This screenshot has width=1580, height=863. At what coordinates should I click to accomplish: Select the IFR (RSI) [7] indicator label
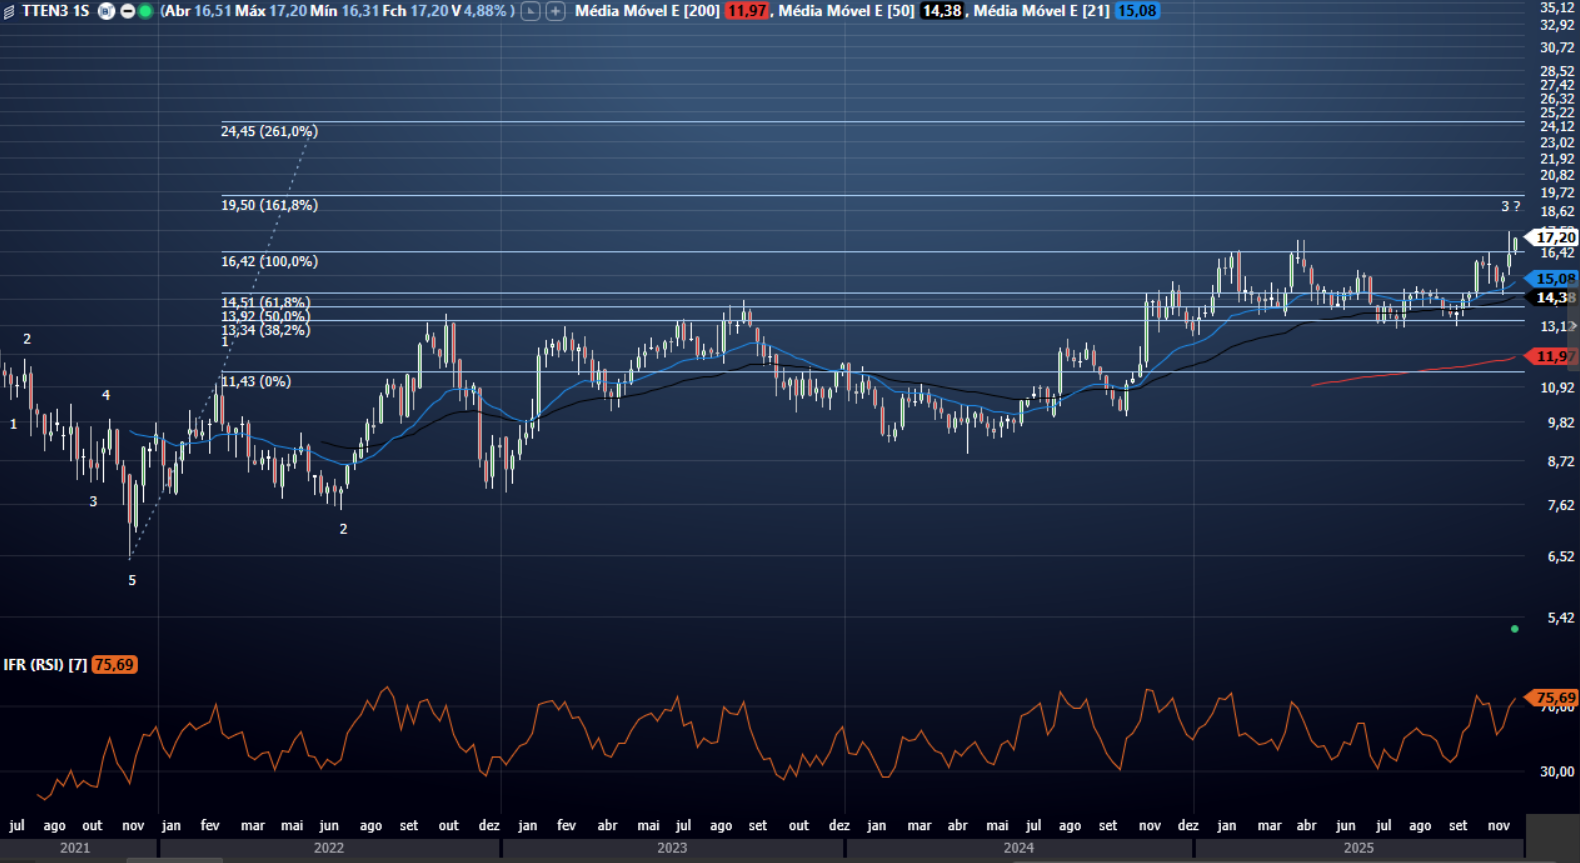coord(45,665)
